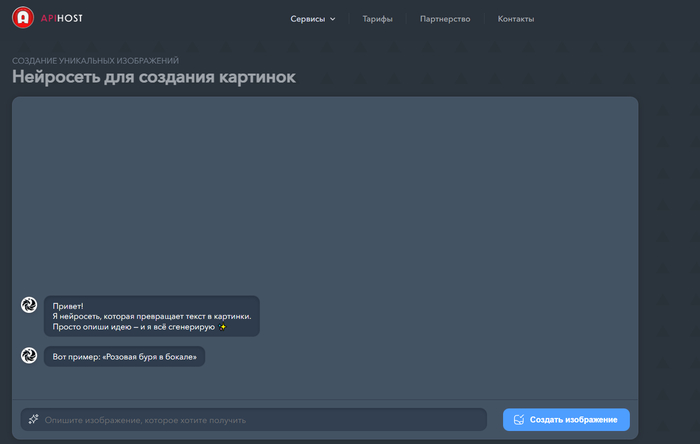
Task: Click the picture icon inside the create button
Action: [x=518, y=419]
